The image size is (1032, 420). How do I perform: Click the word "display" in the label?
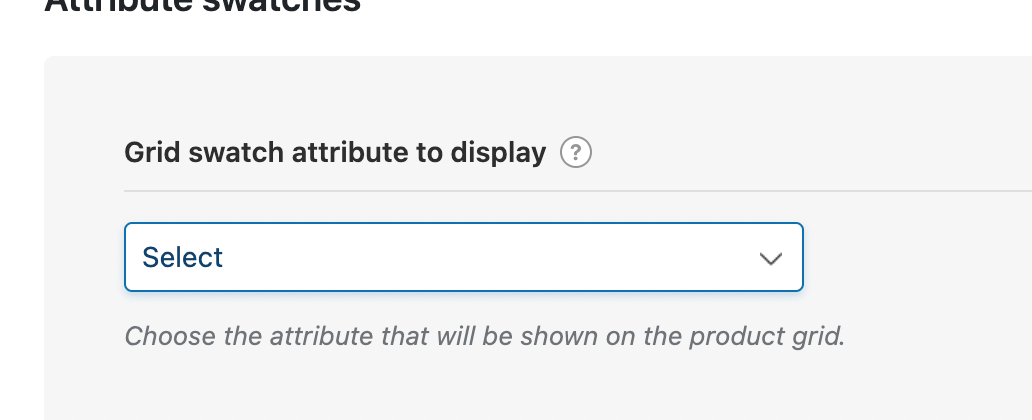click(x=497, y=154)
